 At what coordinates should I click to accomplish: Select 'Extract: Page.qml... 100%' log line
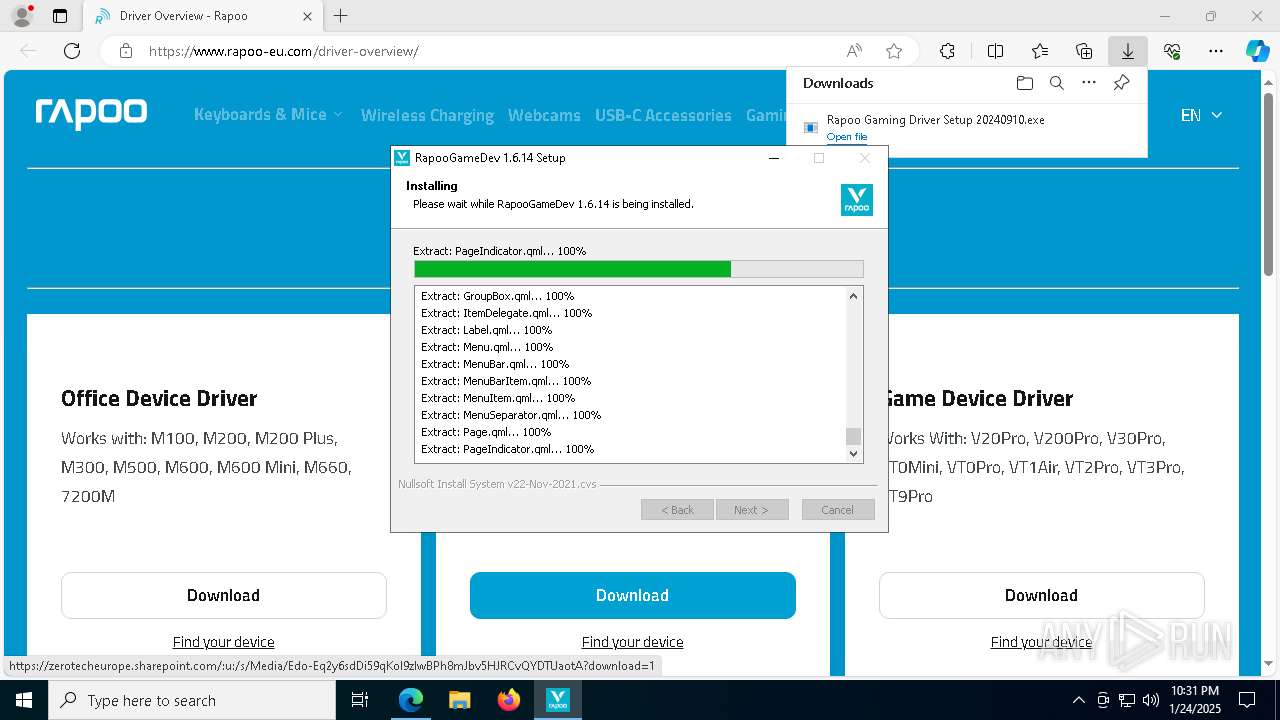click(486, 432)
